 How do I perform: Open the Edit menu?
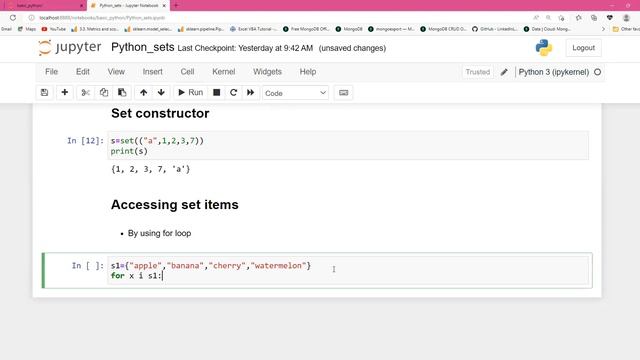point(82,72)
